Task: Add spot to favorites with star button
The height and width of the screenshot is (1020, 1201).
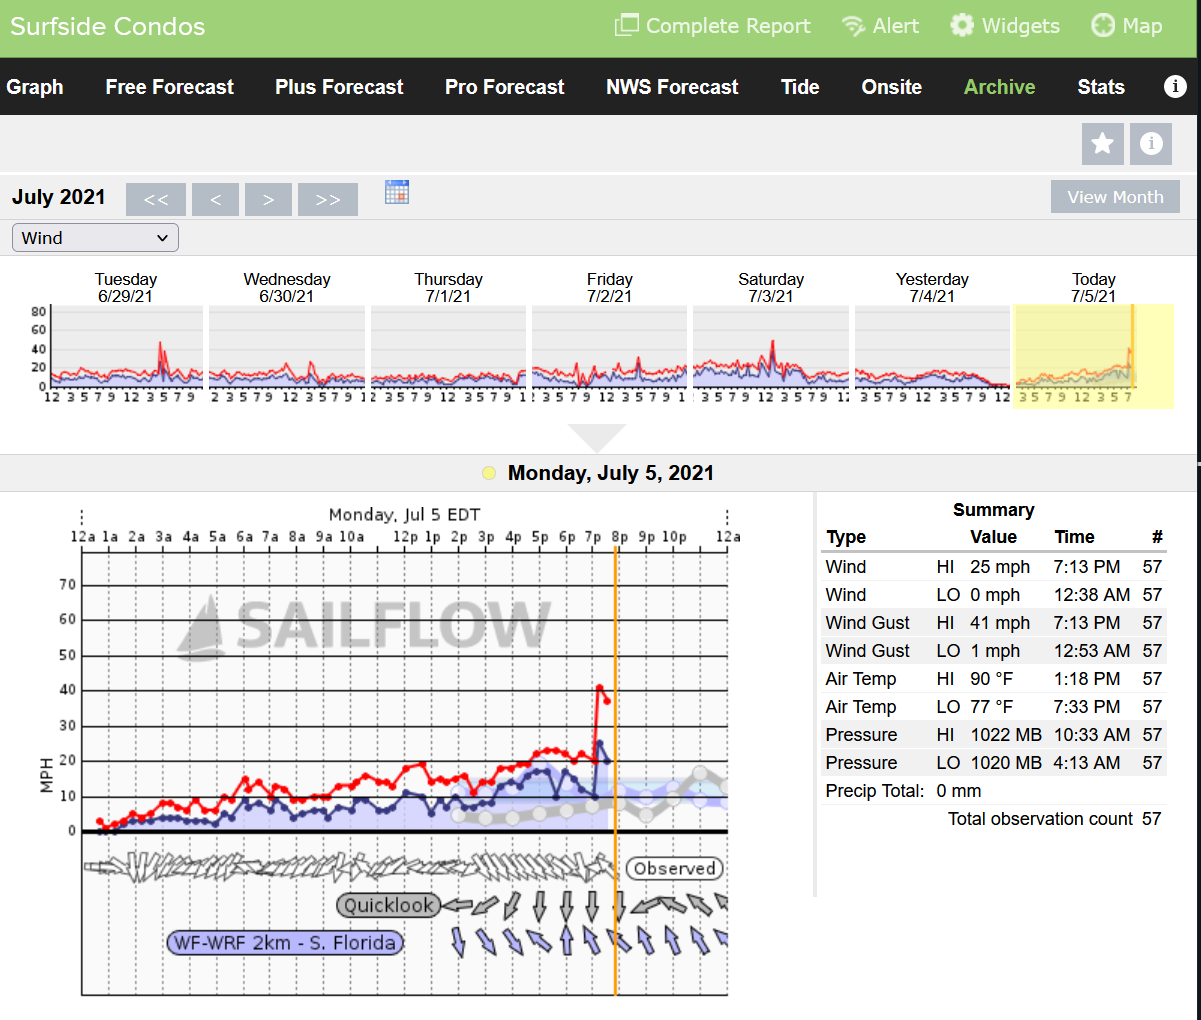Action: click(x=1103, y=144)
